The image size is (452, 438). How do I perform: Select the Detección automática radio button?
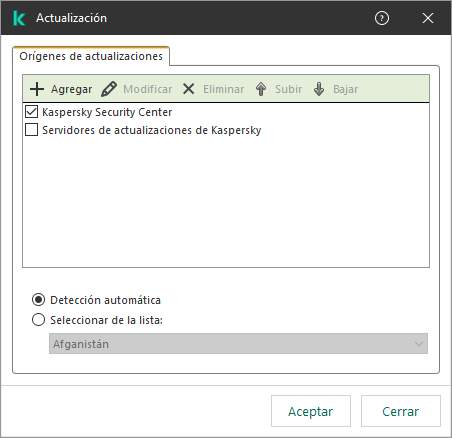click(x=38, y=300)
